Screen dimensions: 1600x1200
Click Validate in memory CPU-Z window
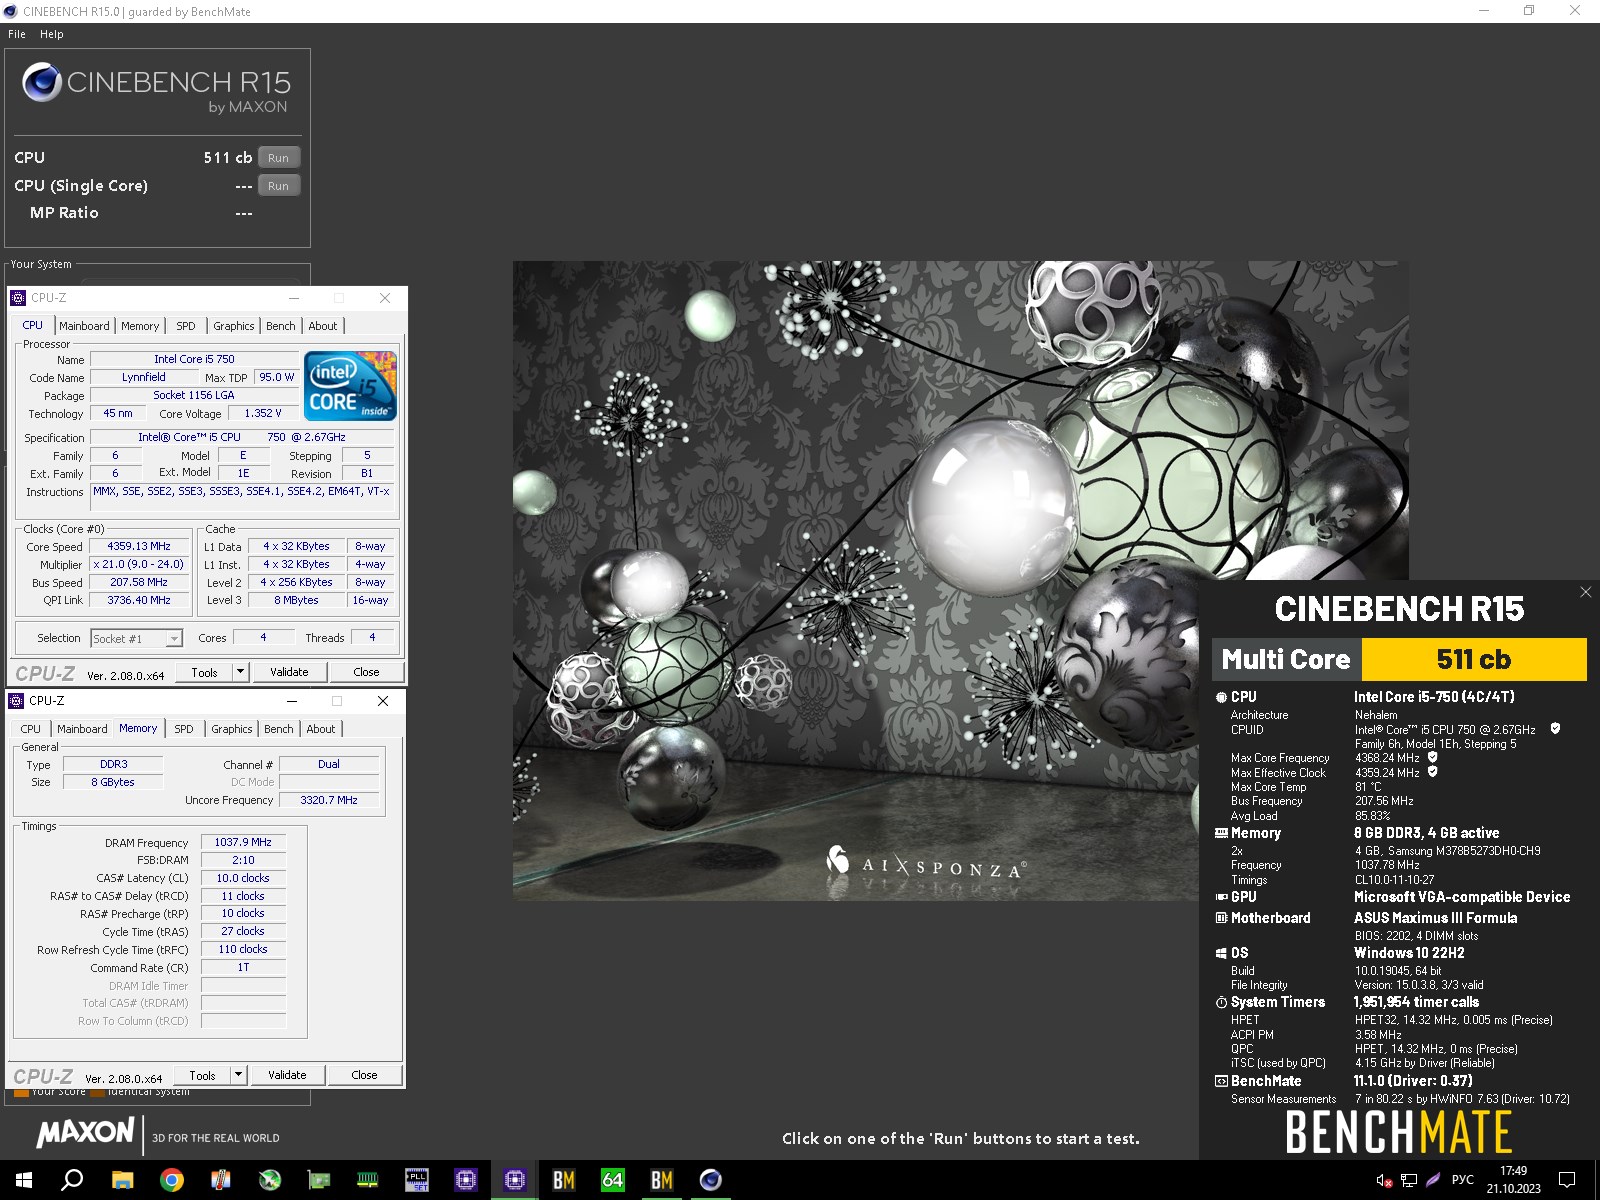(x=287, y=1075)
